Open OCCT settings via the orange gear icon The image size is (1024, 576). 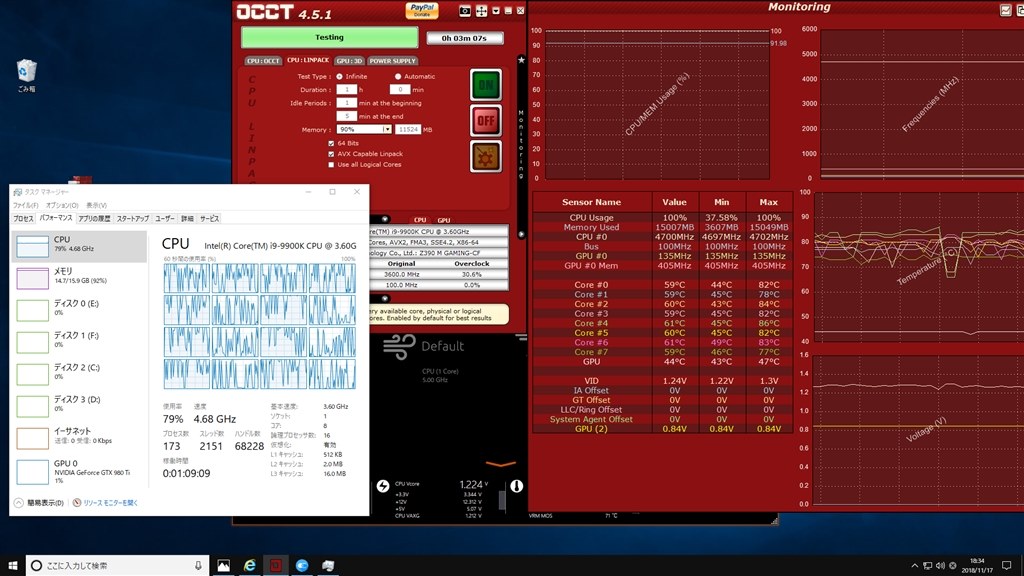[x=486, y=157]
